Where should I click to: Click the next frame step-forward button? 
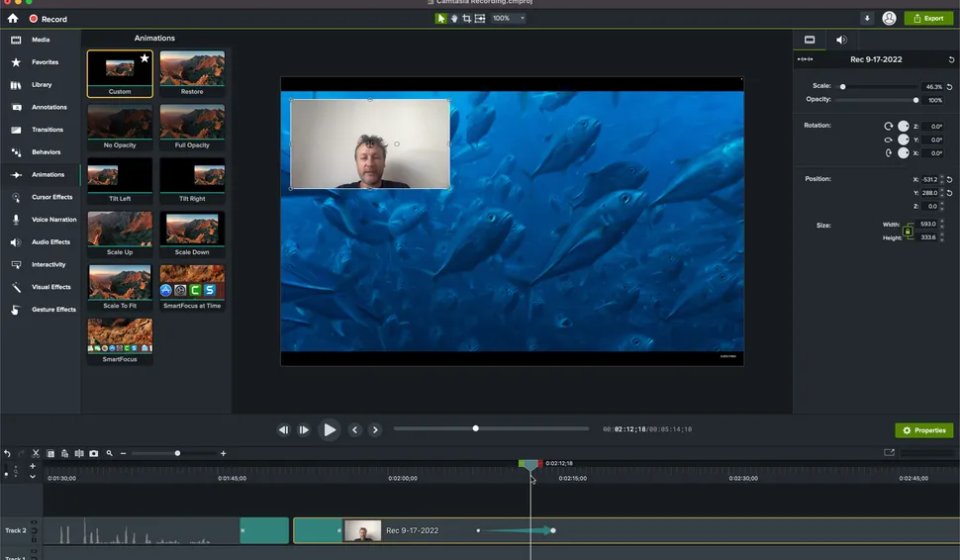point(304,430)
